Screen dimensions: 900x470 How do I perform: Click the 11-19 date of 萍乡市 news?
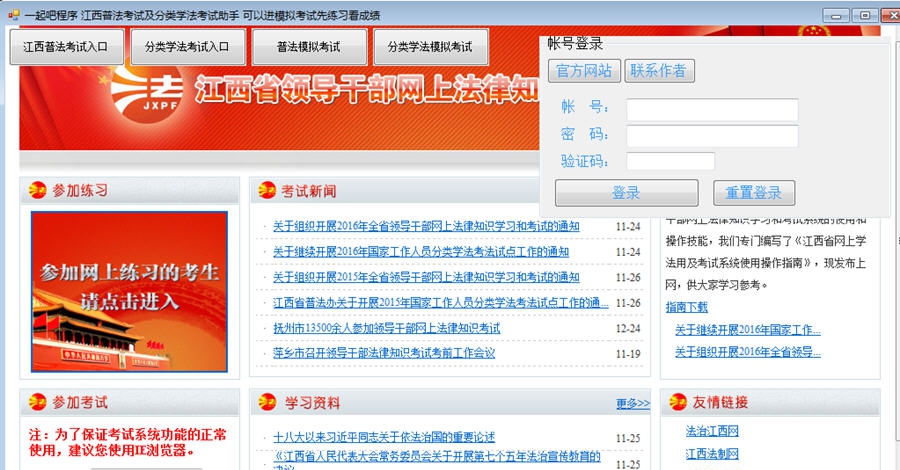click(x=628, y=354)
